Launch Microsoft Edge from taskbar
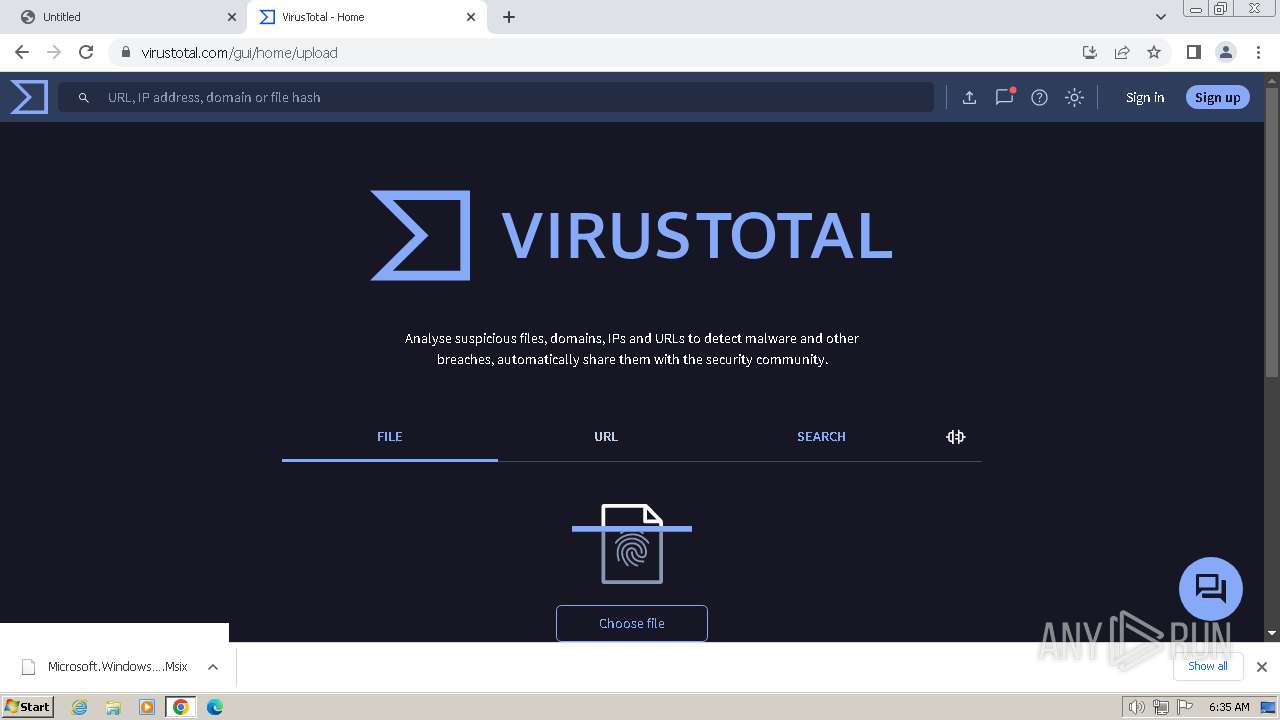1280x720 pixels. coord(215,707)
